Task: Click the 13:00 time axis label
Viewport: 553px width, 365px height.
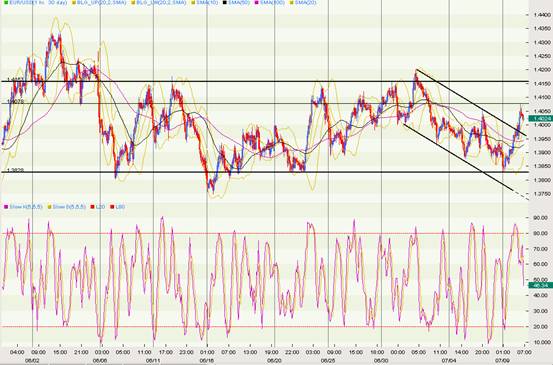Action: point(250,352)
